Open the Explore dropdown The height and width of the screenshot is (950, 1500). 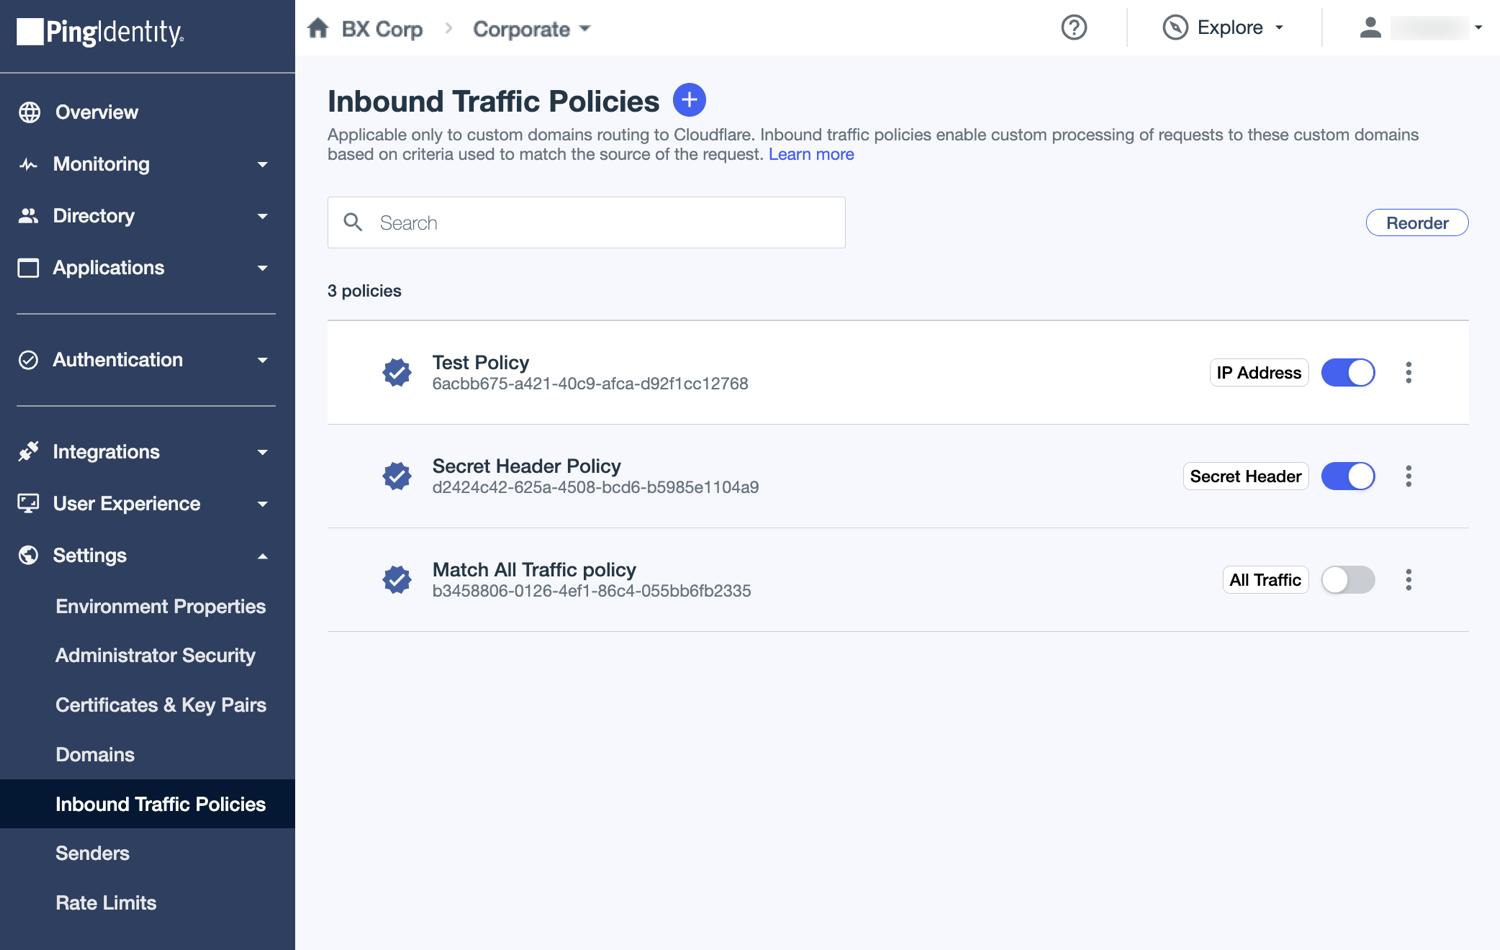1222,27
